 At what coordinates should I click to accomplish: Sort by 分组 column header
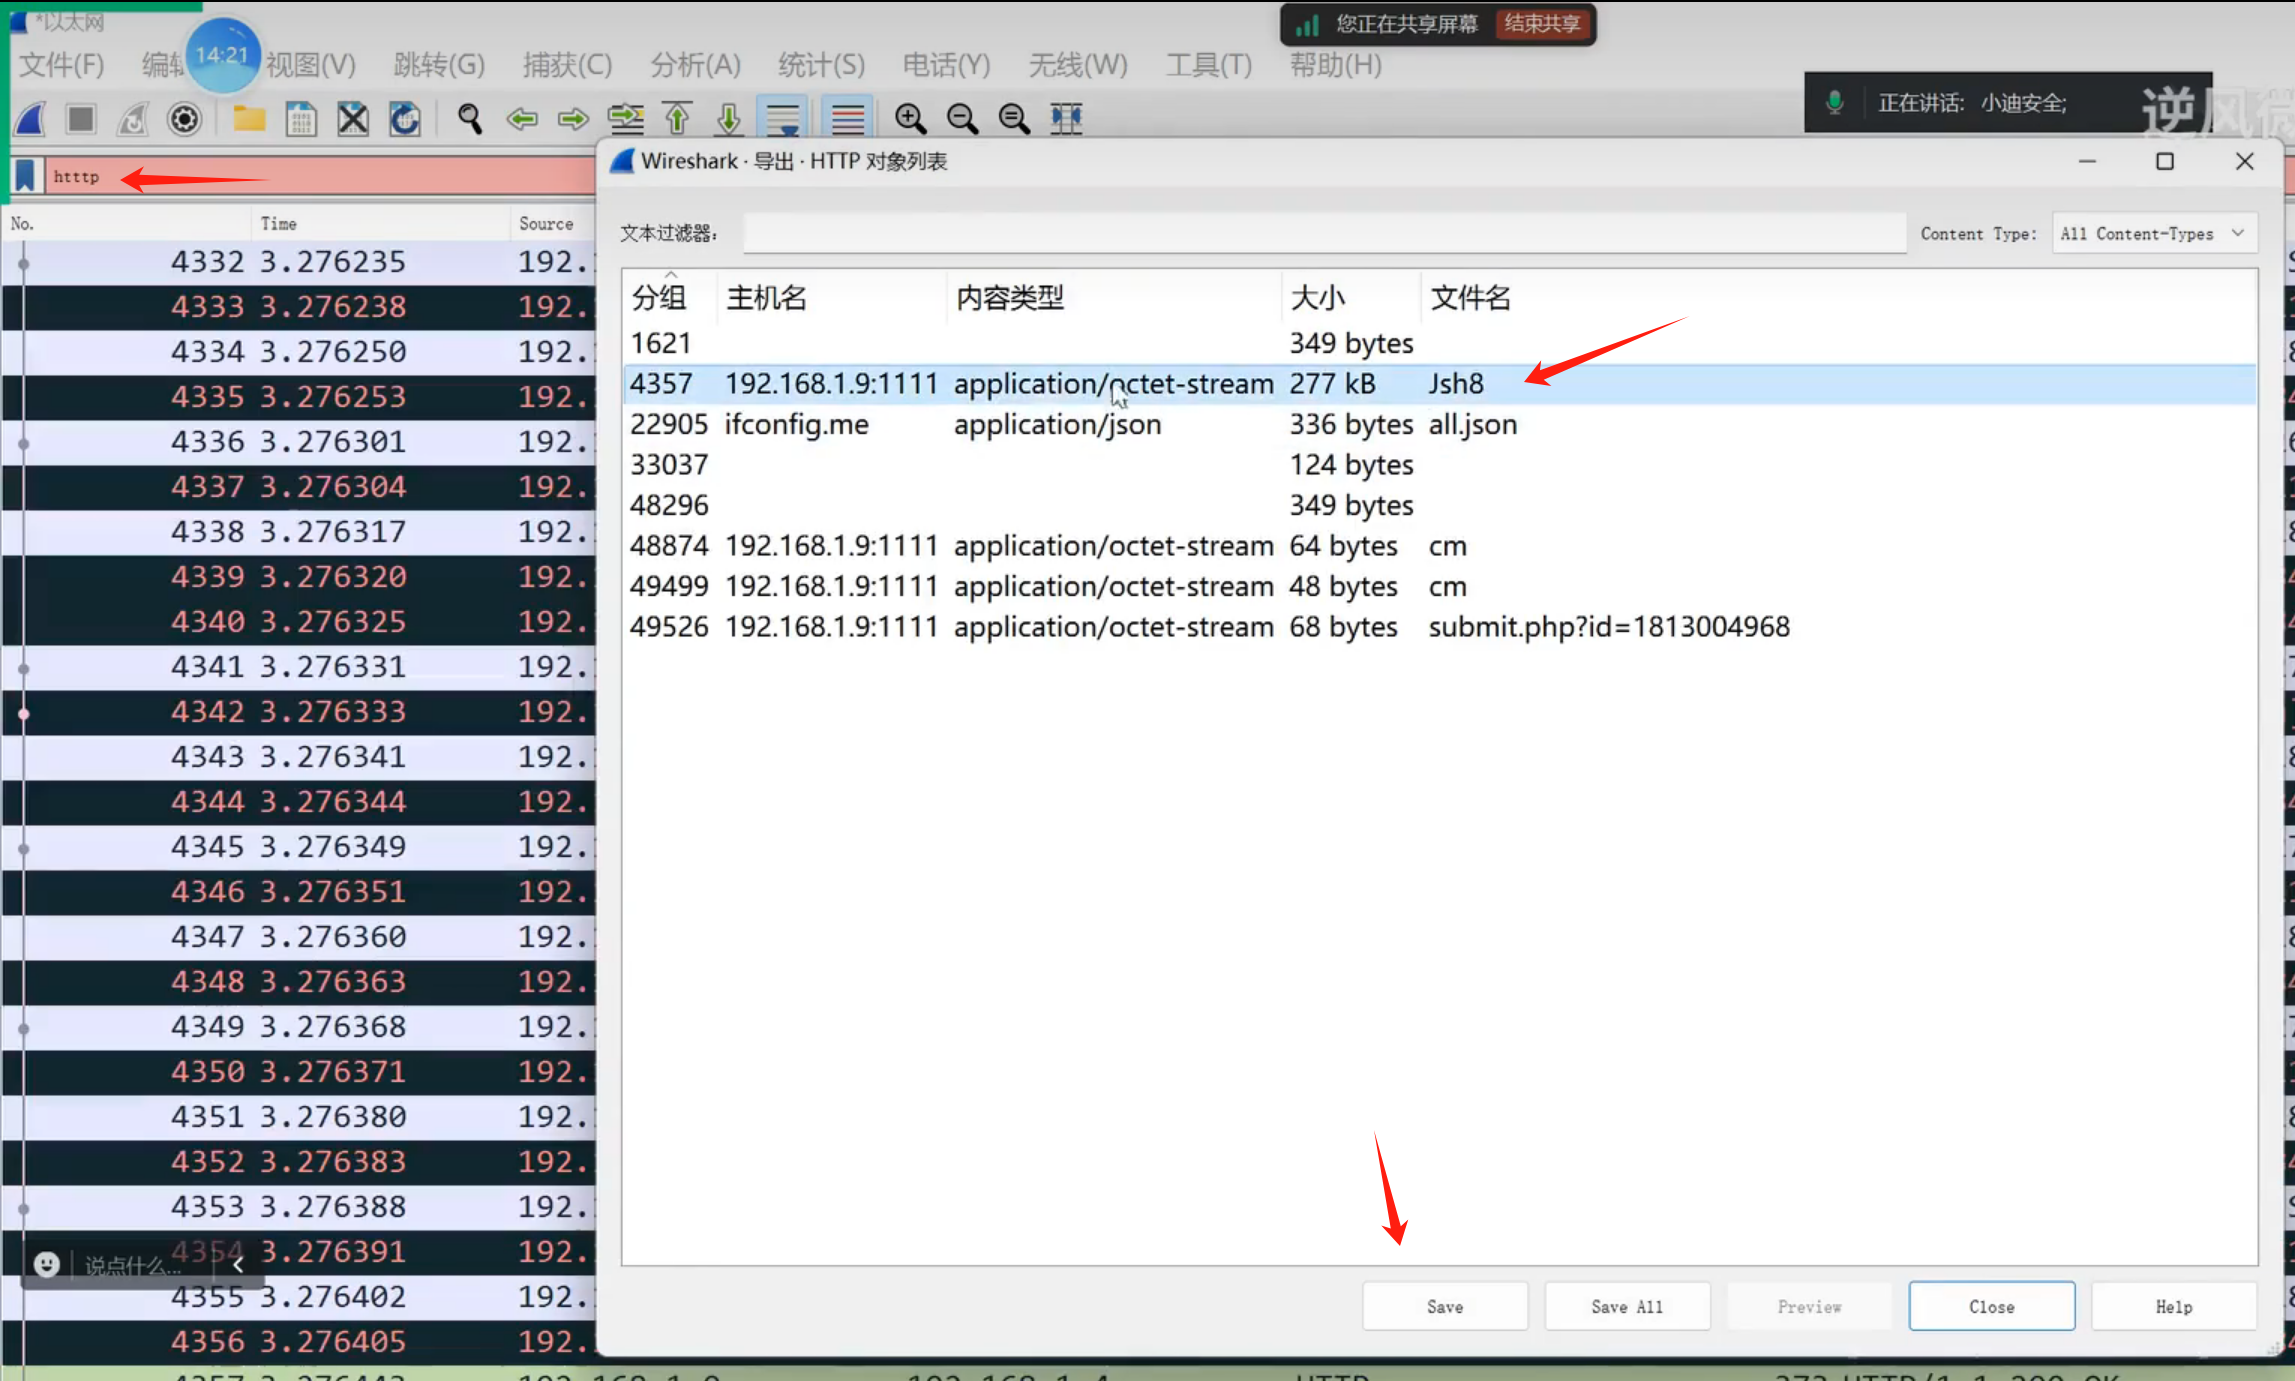659,297
